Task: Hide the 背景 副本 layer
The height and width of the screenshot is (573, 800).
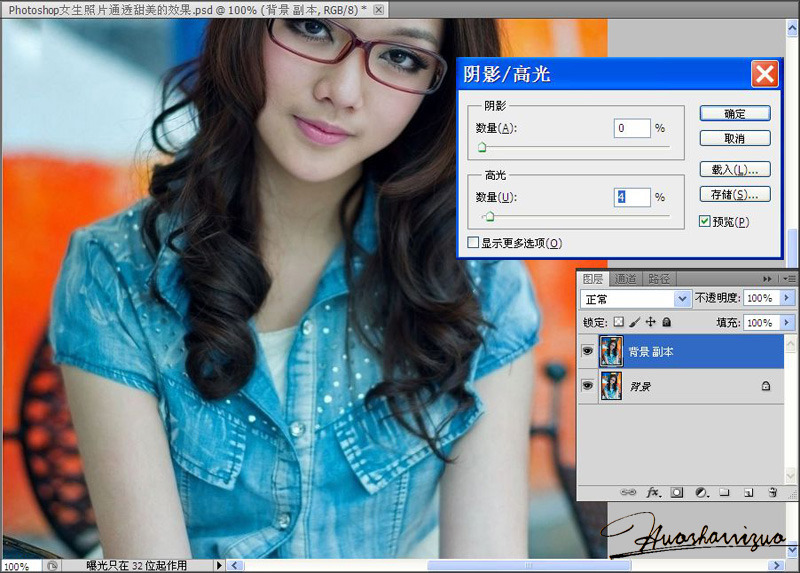Action: coord(587,351)
